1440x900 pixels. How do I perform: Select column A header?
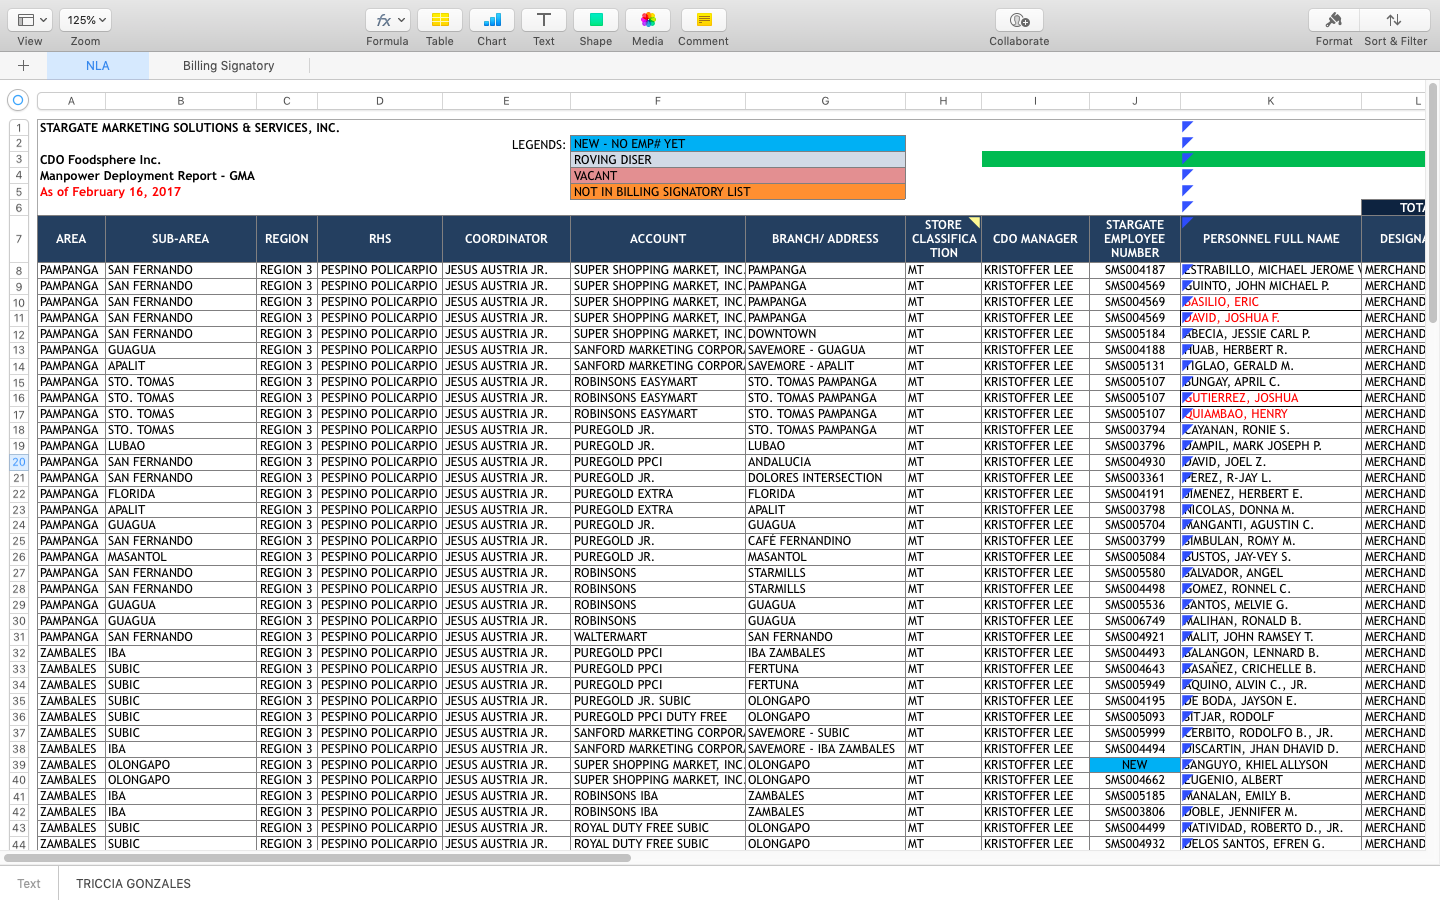pos(71,101)
